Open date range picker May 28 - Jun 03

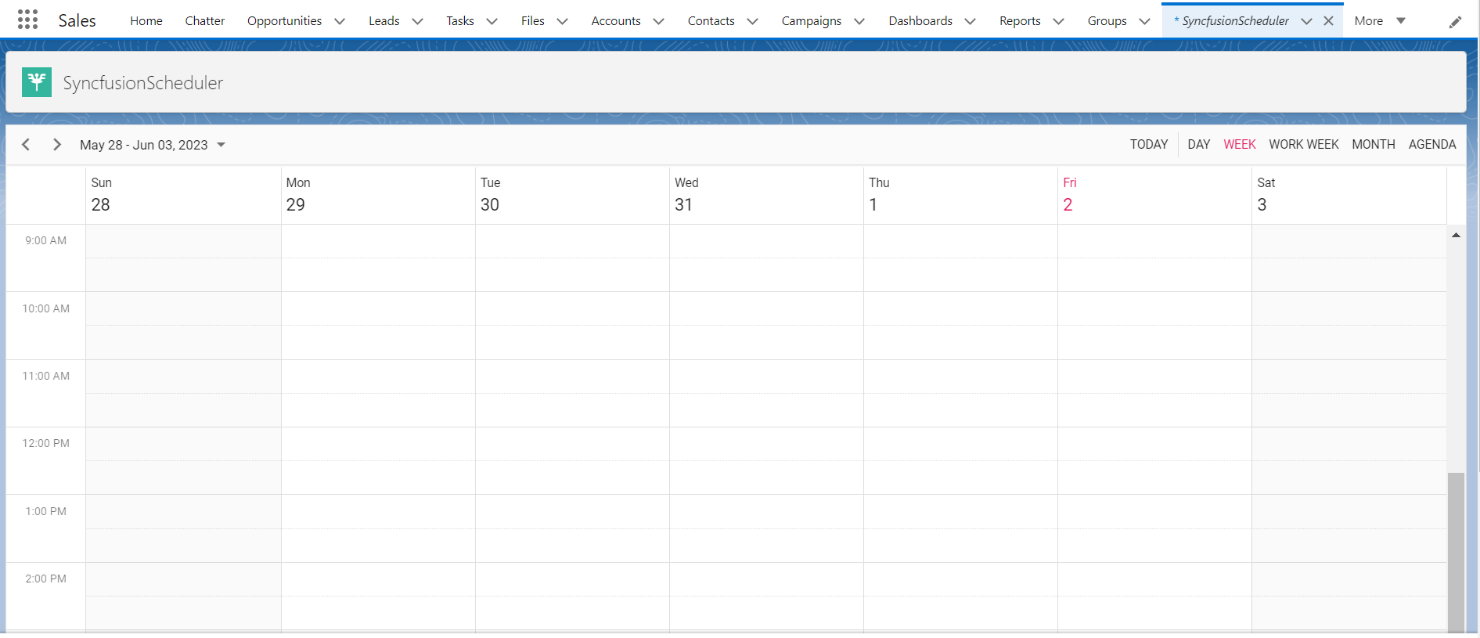153,145
